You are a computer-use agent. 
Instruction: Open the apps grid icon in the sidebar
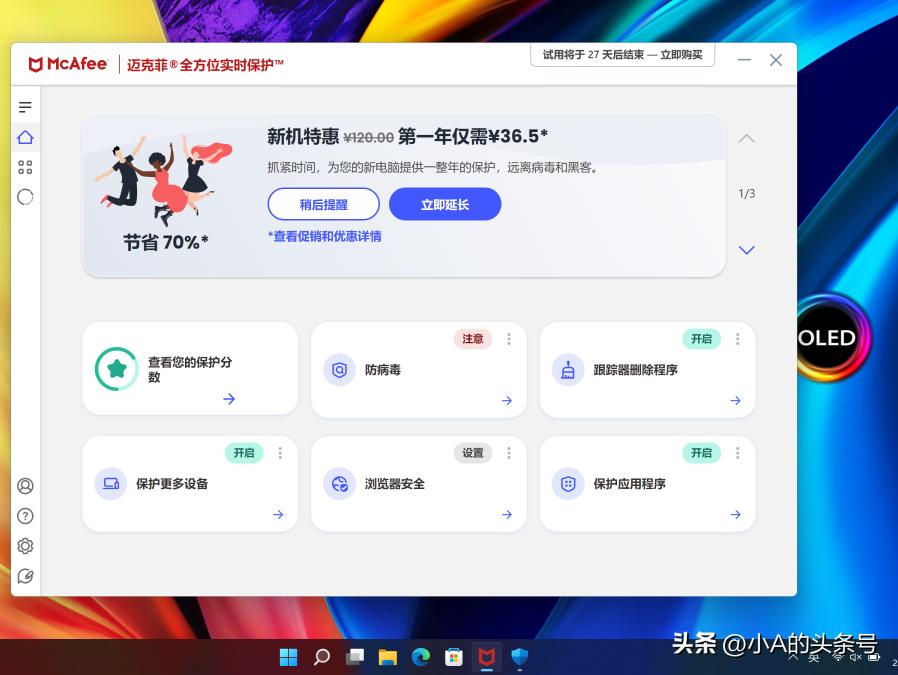pos(25,167)
